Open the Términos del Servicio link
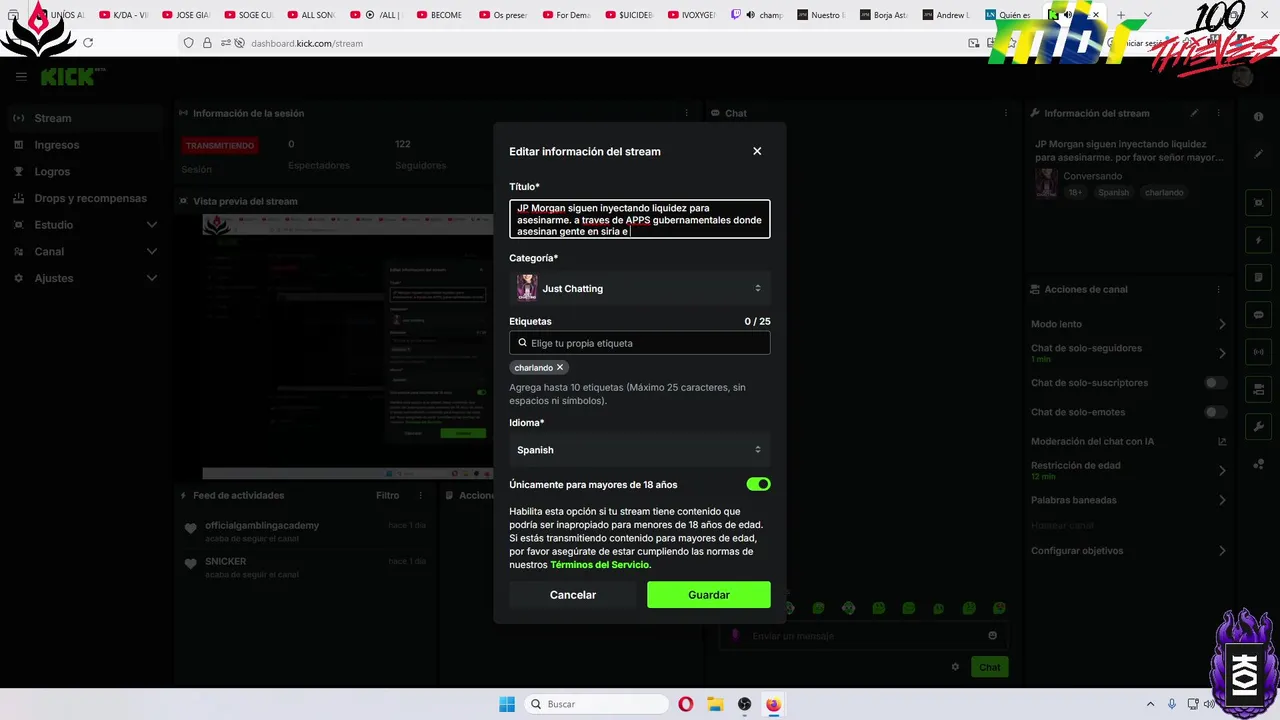This screenshot has width=1280, height=720. click(x=600, y=565)
